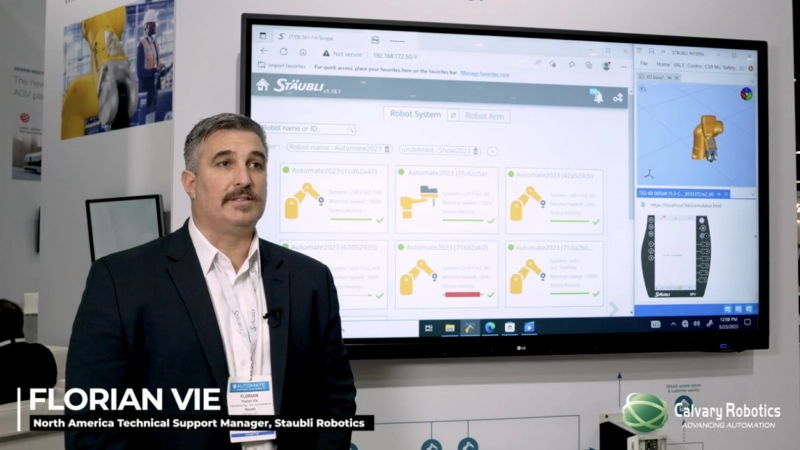
Task: Add page to favorites star-plus icon
Action: (x=553, y=64)
